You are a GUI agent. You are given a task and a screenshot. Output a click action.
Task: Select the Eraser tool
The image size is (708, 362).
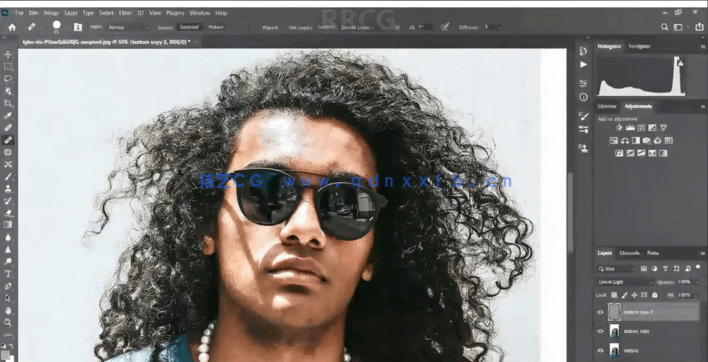(8, 213)
